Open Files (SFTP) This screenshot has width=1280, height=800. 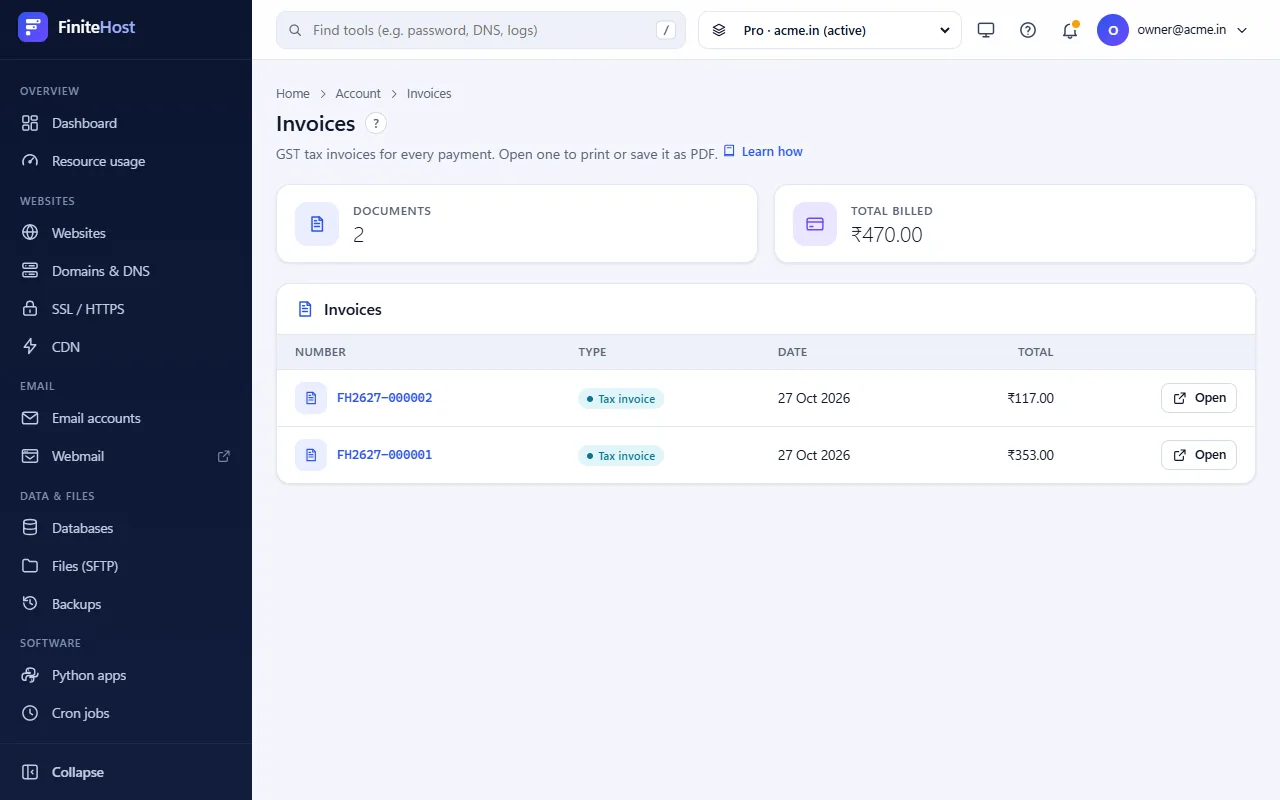pos(126,566)
